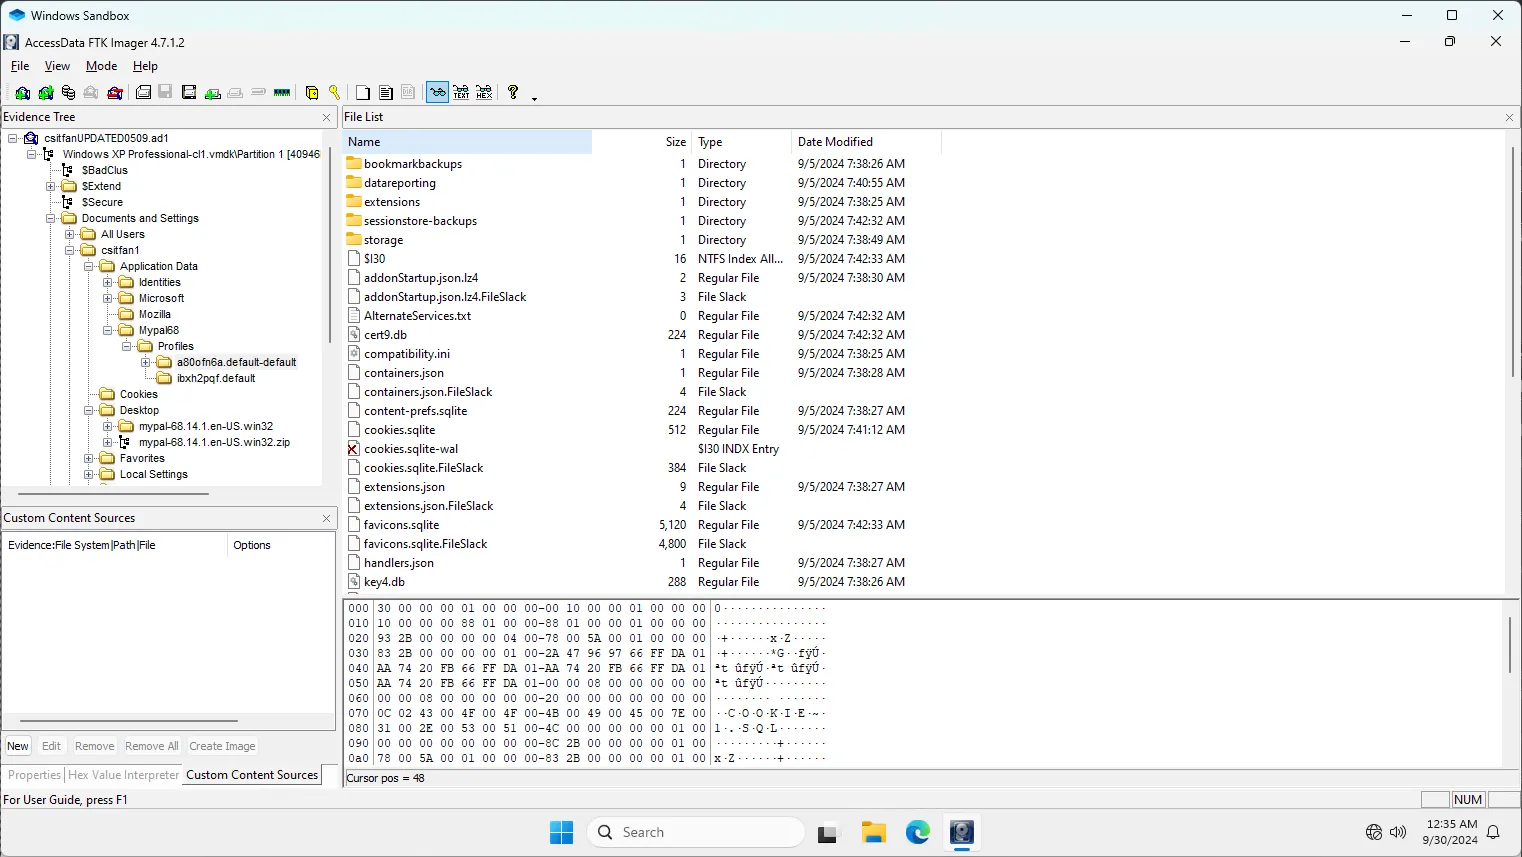Expand the Identities folder node
Viewport: 1522px width, 857px height.
(x=108, y=282)
